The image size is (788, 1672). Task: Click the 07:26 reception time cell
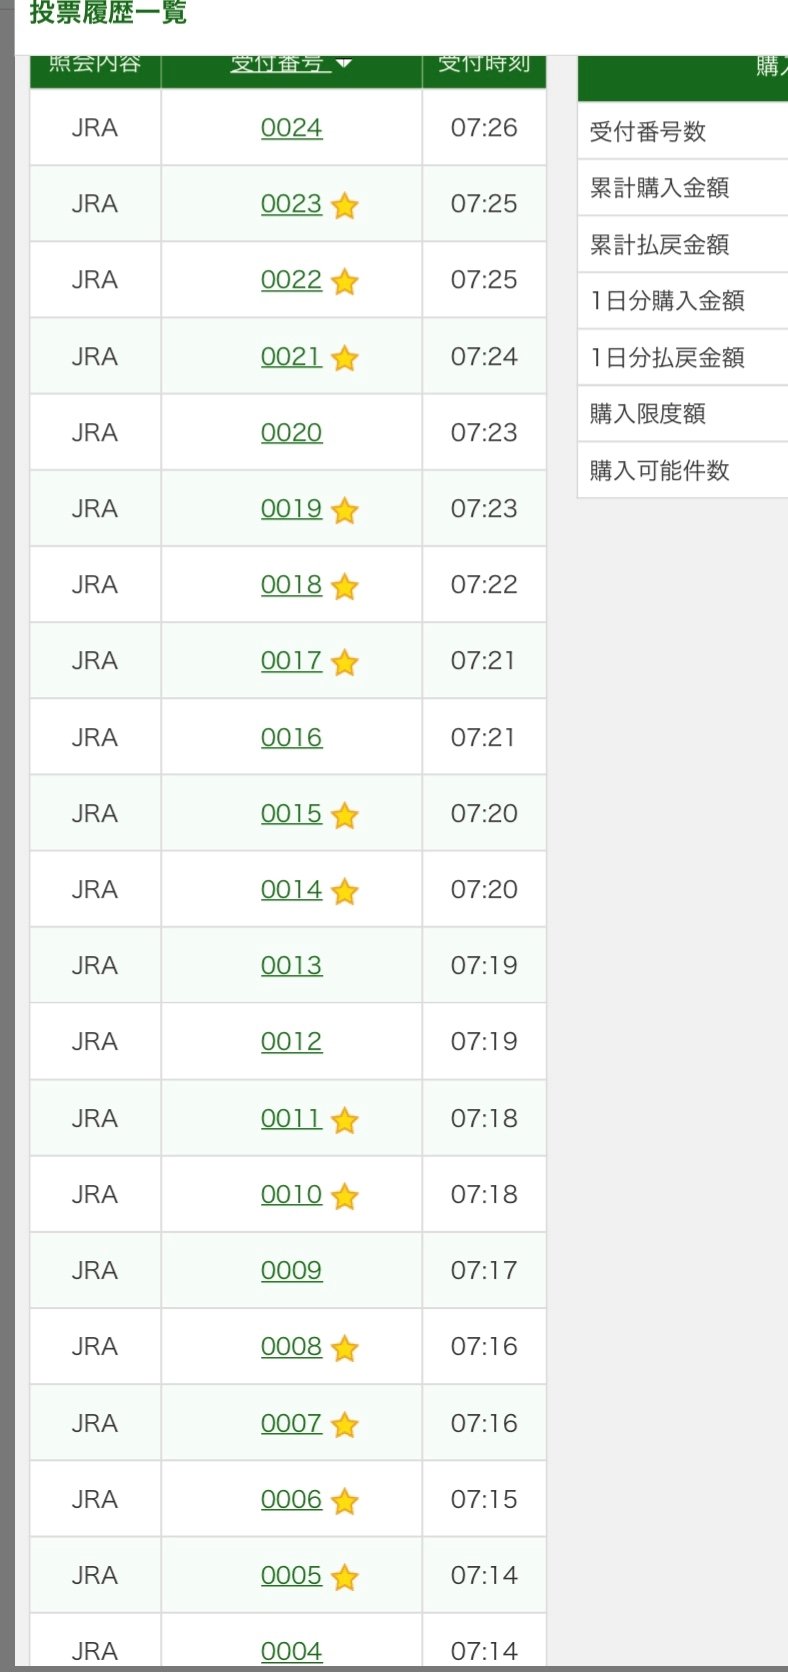tap(484, 128)
